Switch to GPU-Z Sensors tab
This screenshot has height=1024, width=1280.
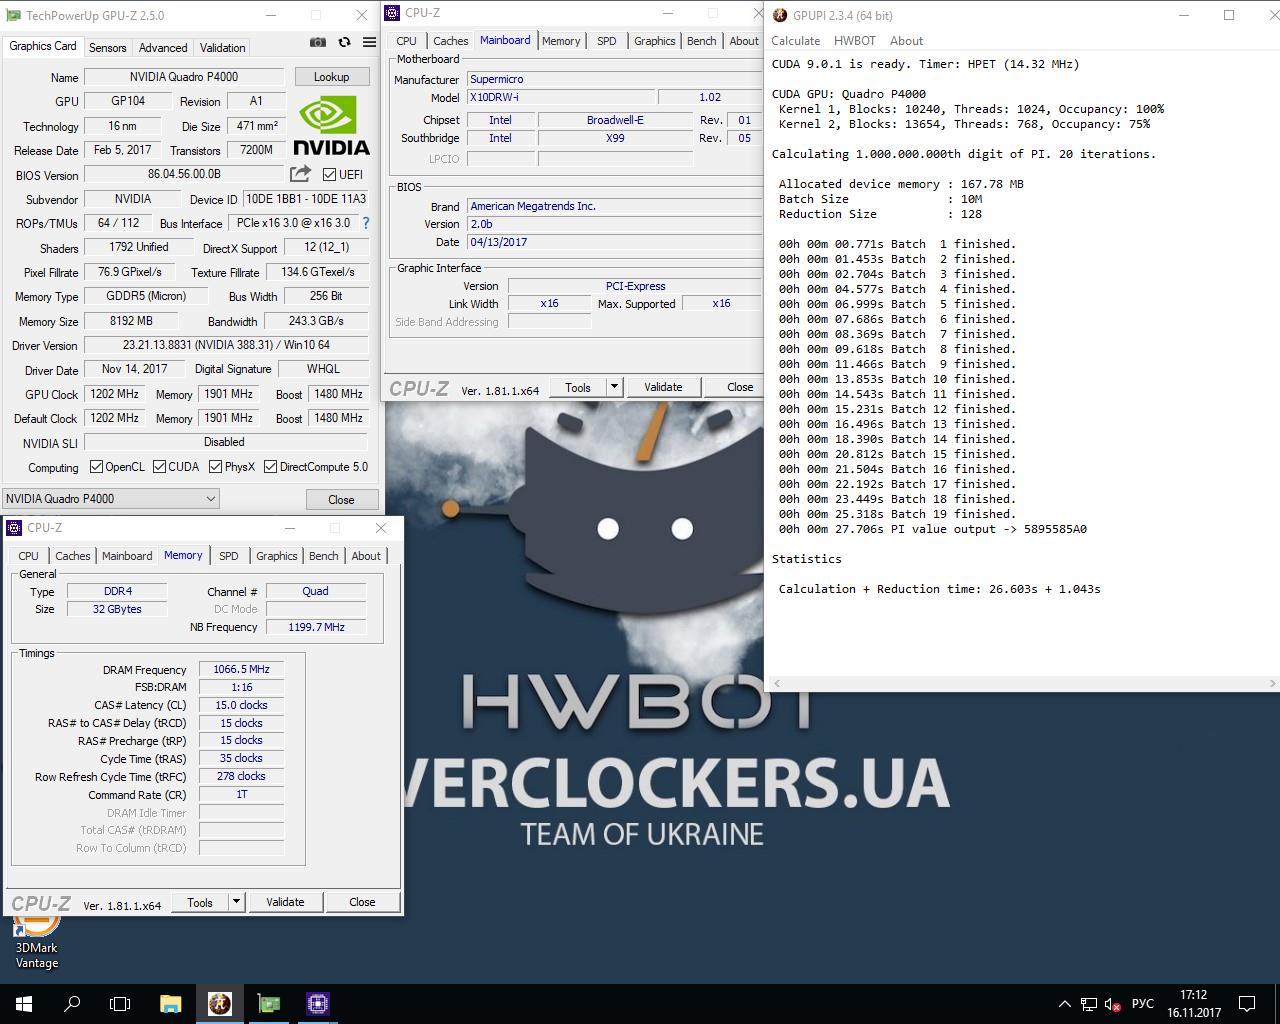pyautogui.click(x=107, y=47)
